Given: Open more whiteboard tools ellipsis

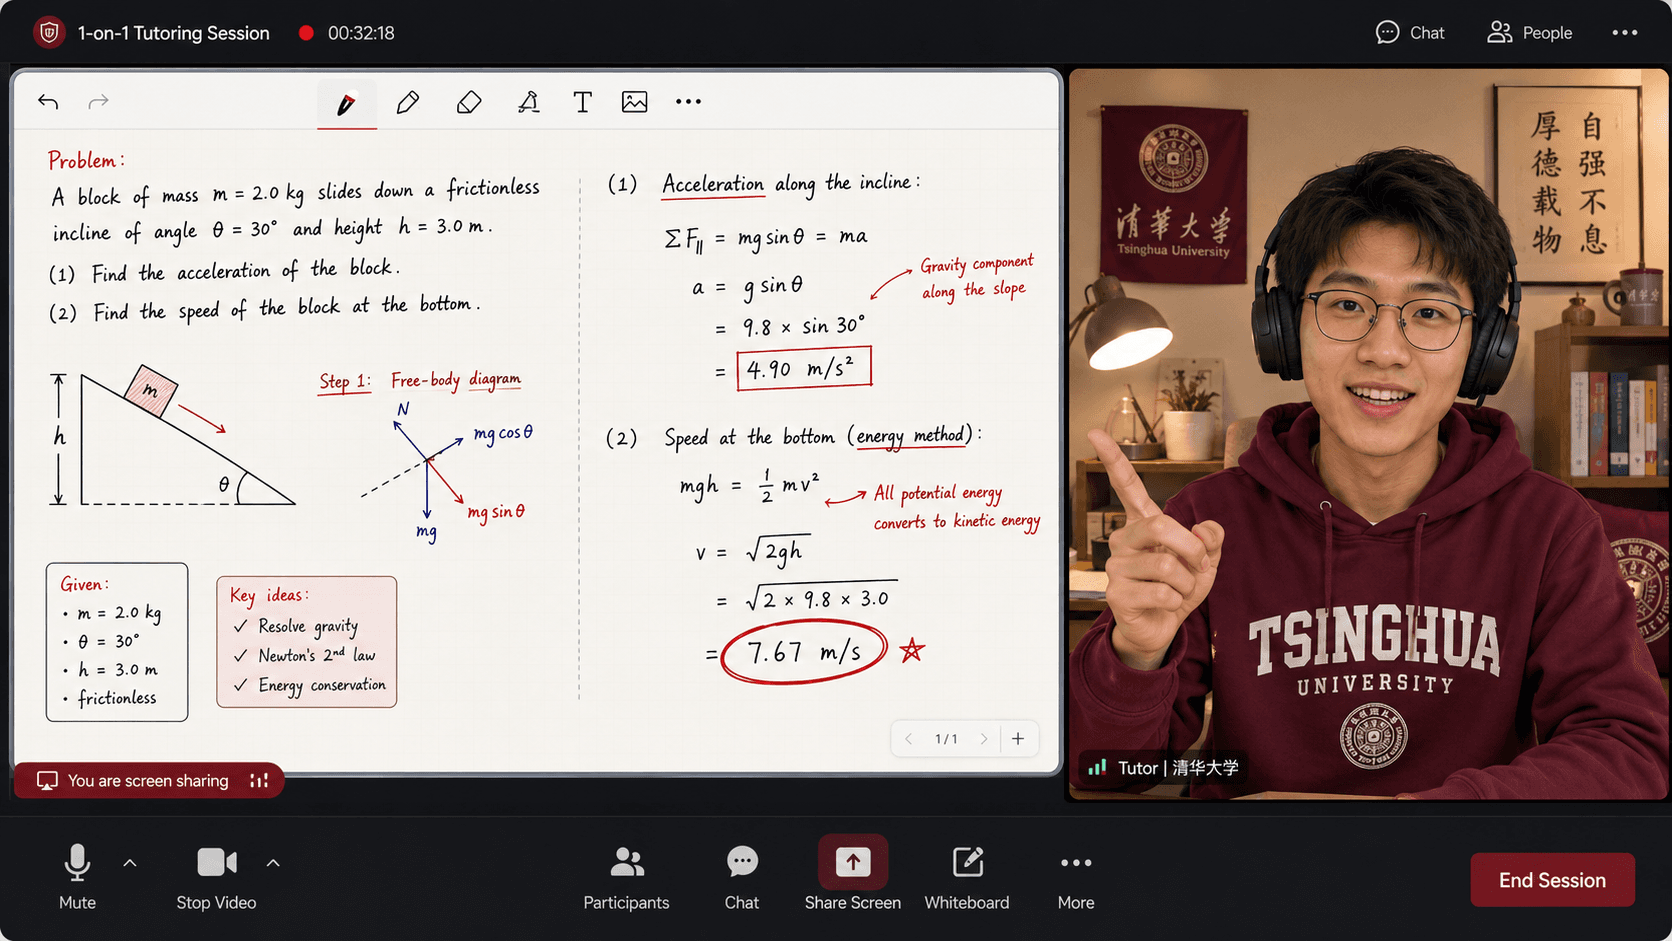Looking at the screenshot, I should (x=688, y=101).
